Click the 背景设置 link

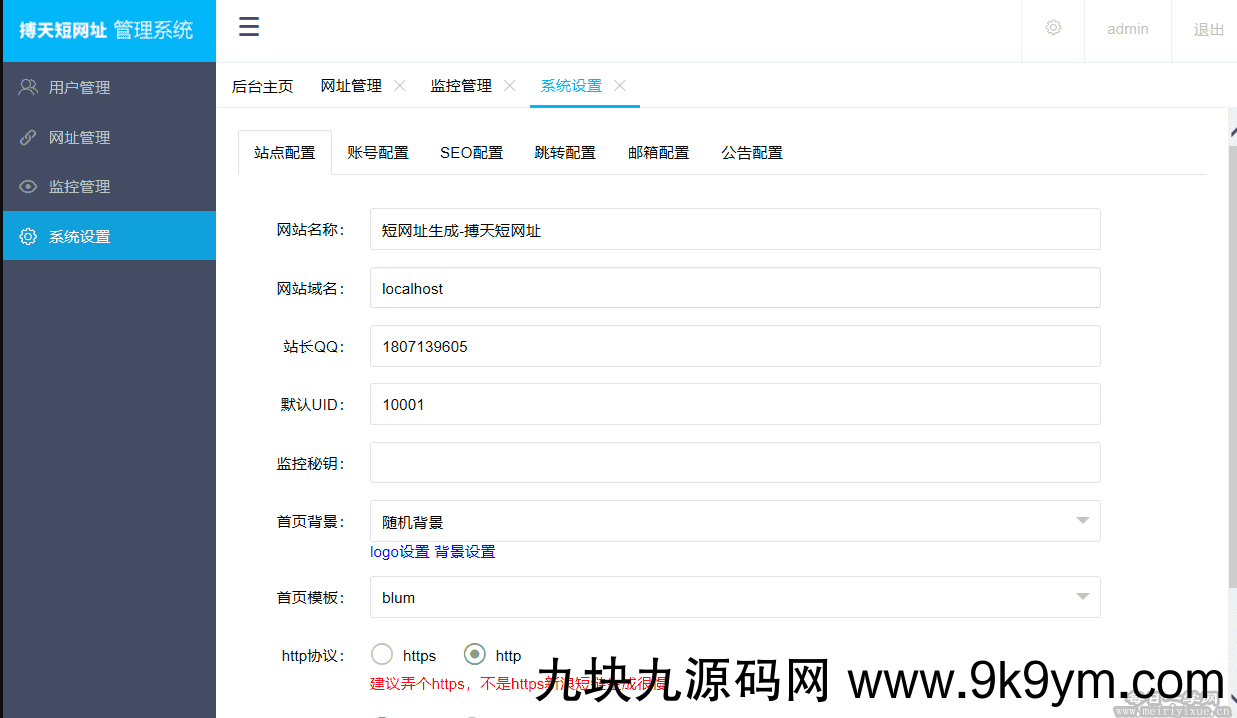coord(465,552)
